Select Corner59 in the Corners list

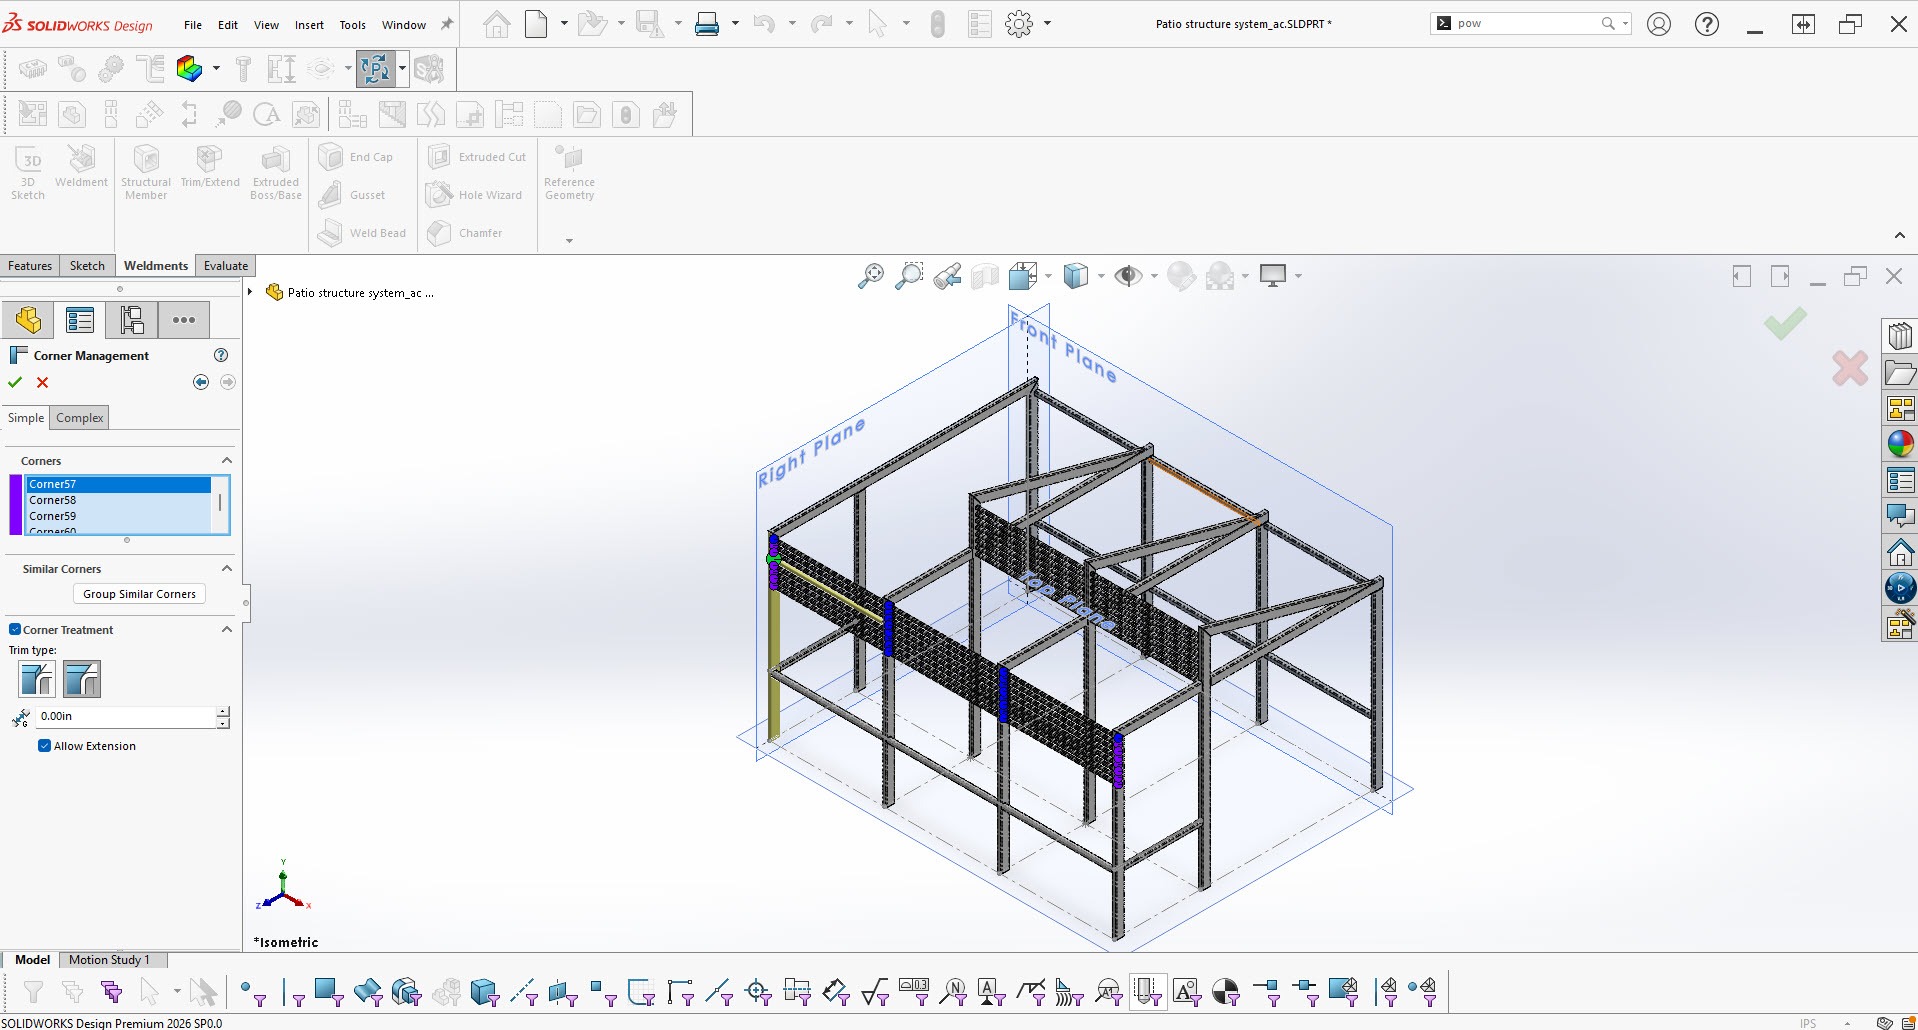(x=54, y=515)
